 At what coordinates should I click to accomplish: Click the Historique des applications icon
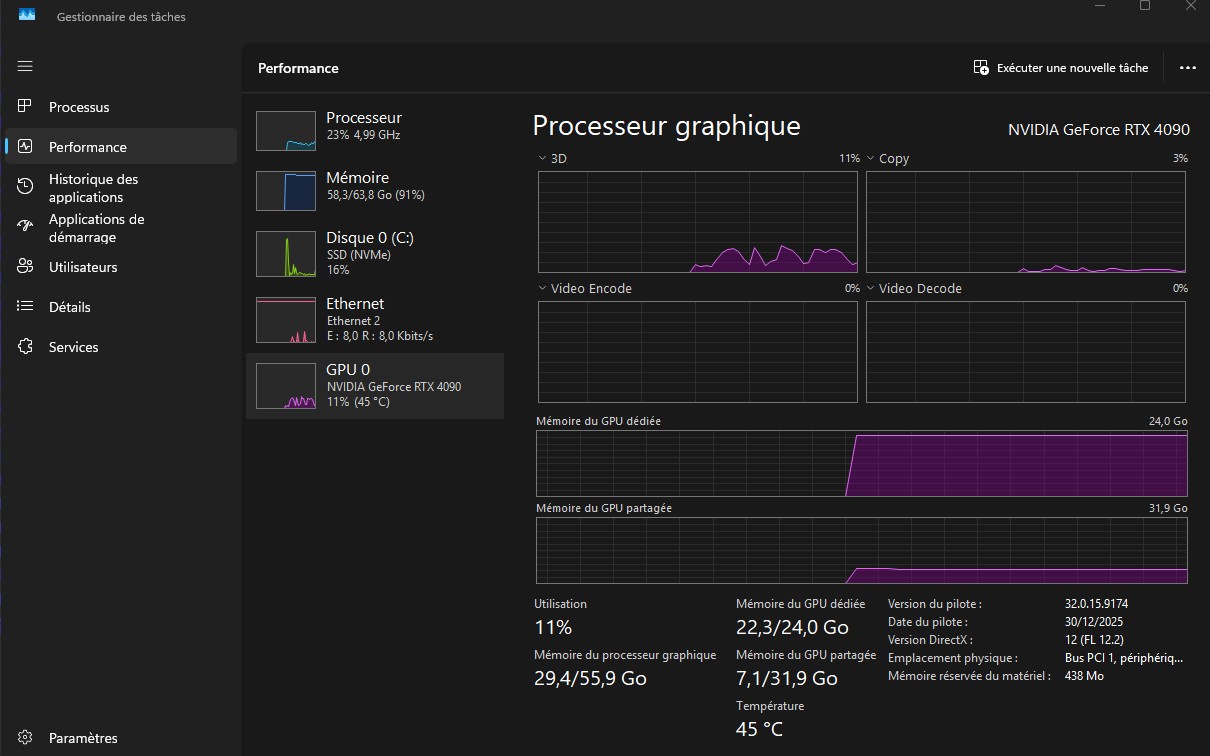coord(26,187)
